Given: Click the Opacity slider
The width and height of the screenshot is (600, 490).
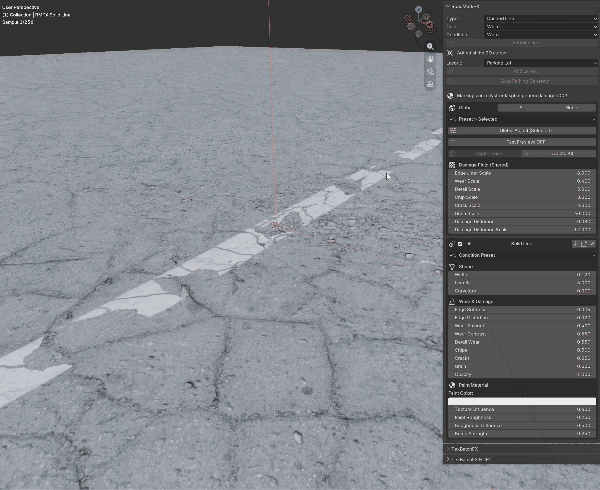Looking at the screenshot, I should click(x=522, y=374).
